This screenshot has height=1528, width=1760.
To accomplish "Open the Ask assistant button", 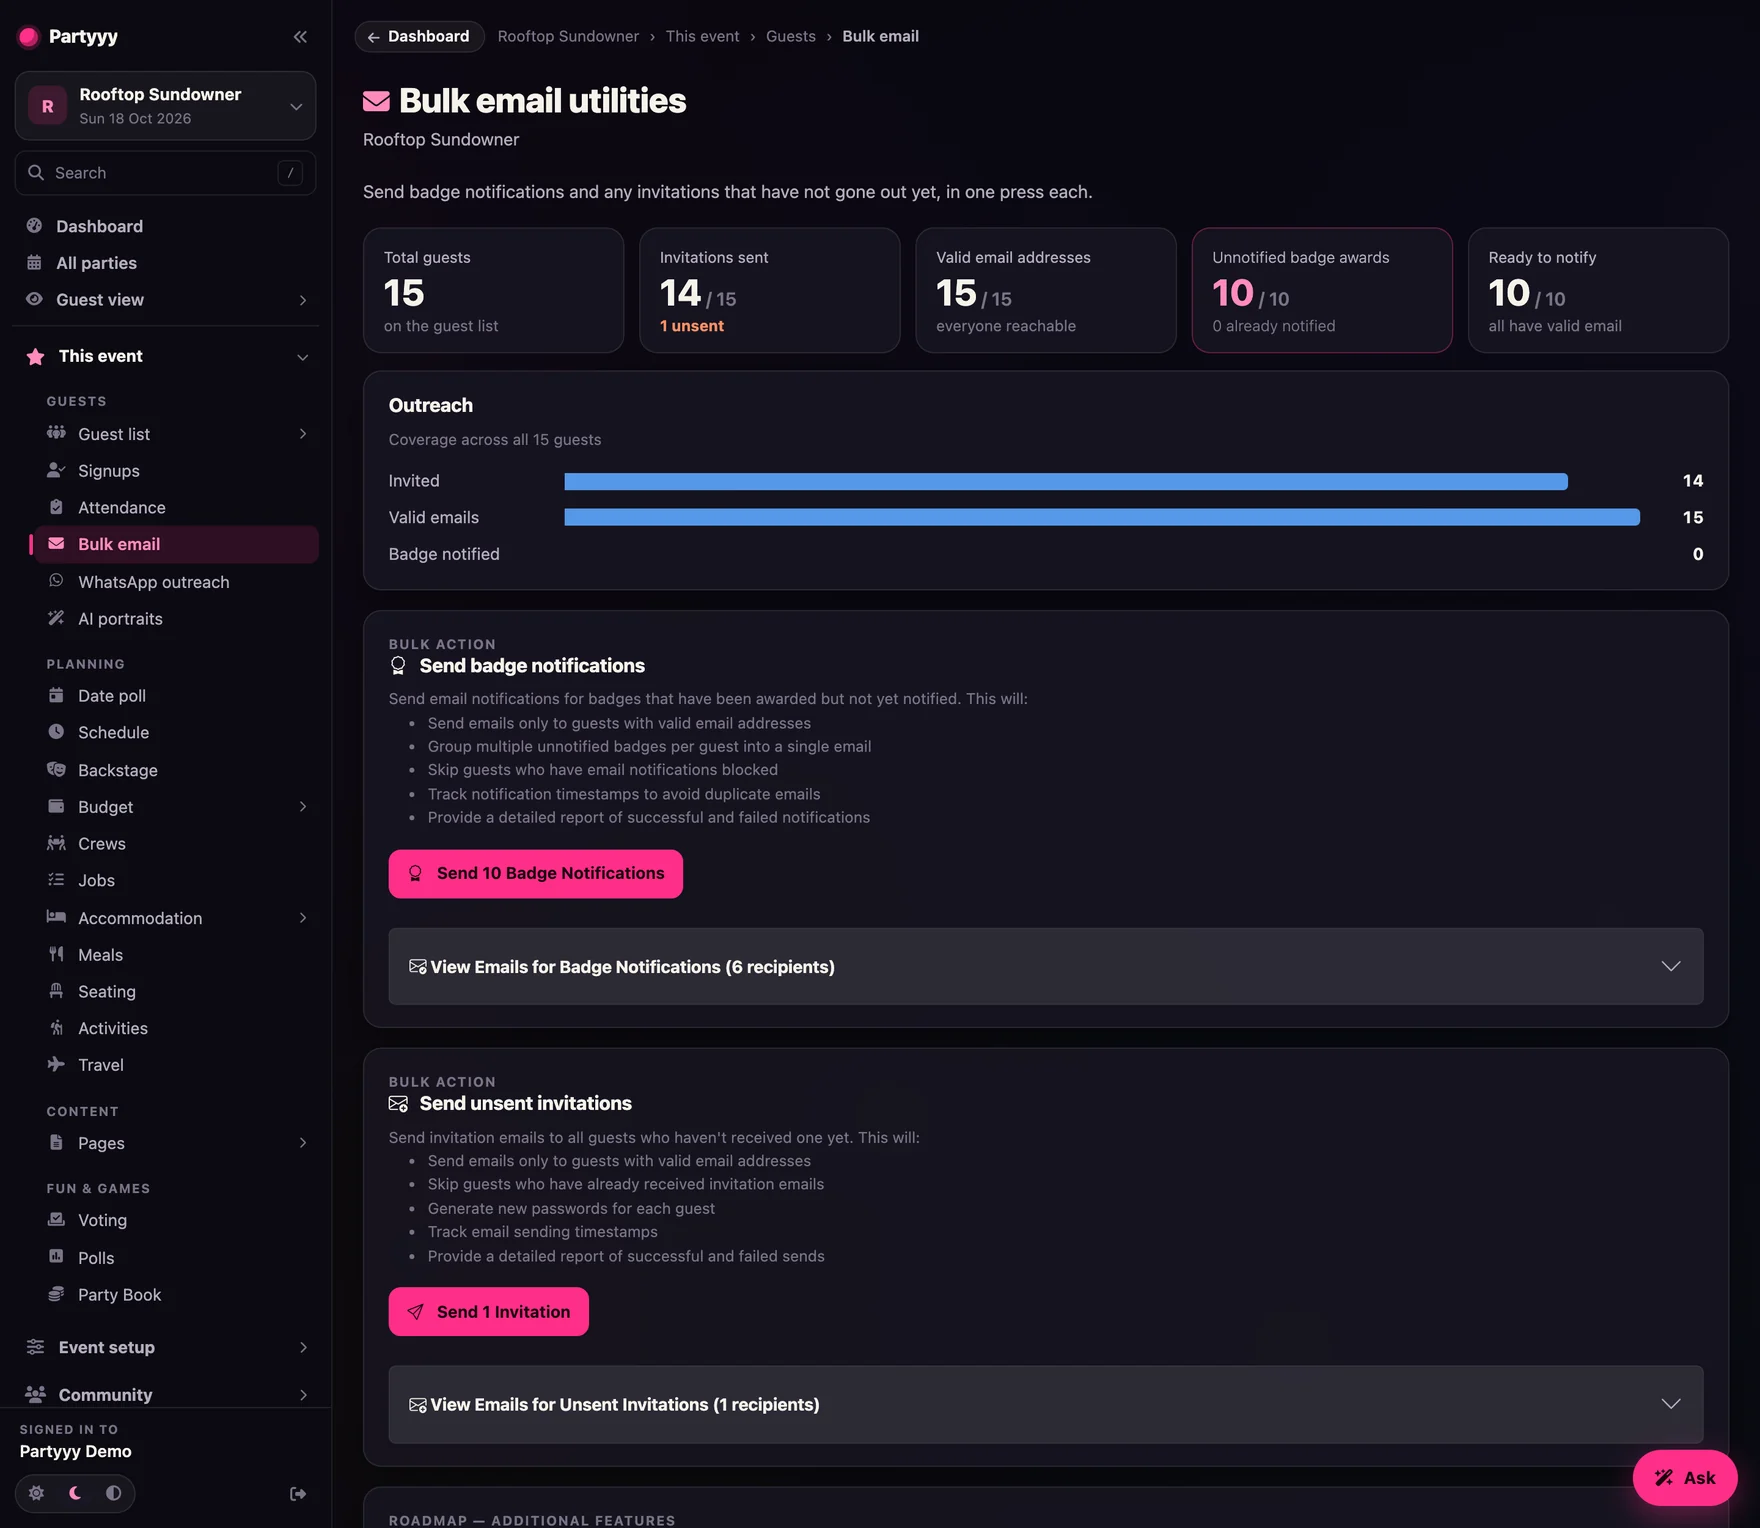I will [1685, 1477].
